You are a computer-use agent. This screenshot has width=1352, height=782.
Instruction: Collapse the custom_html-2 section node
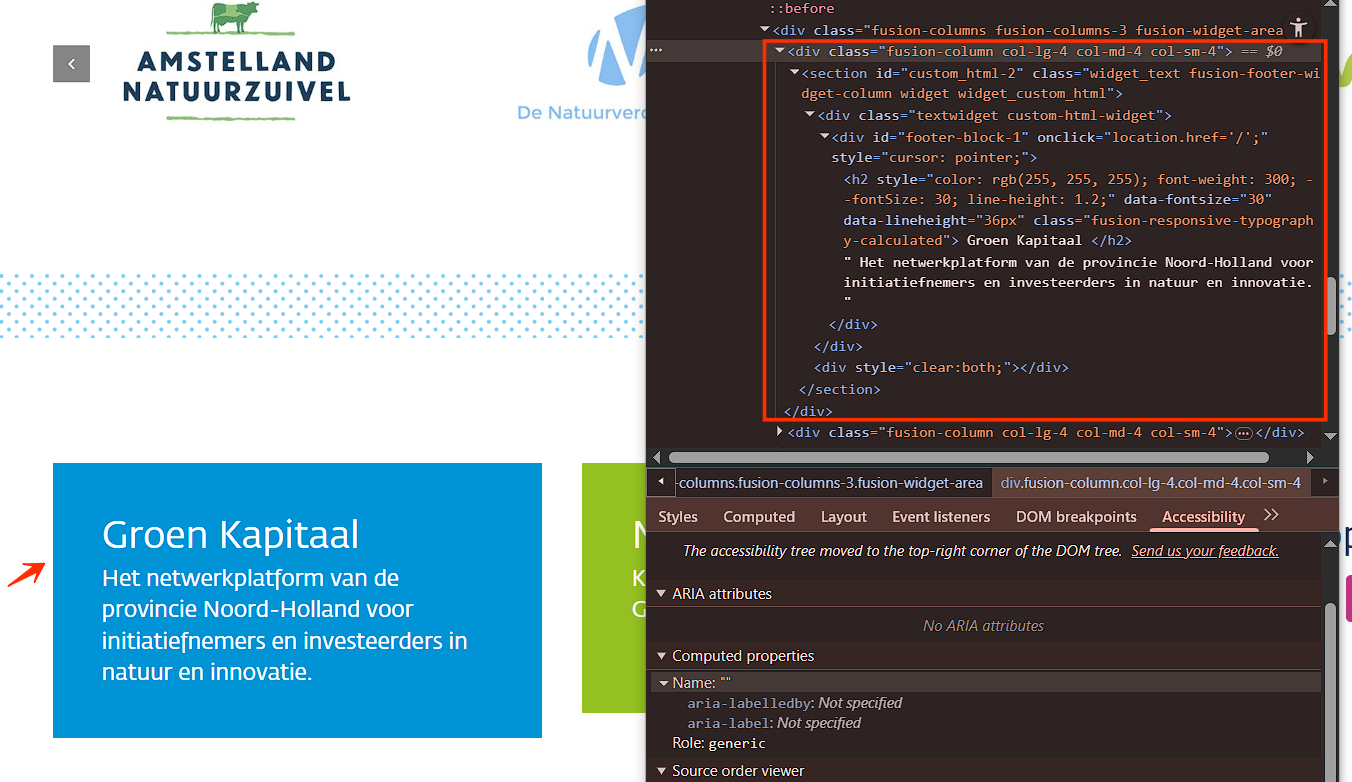[794, 73]
